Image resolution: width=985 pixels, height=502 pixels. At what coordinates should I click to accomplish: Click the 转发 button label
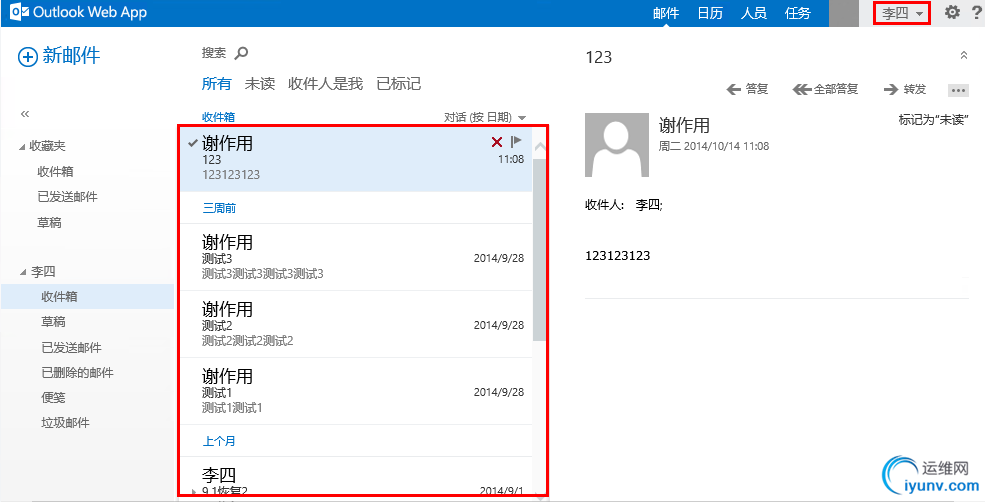(x=915, y=90)
